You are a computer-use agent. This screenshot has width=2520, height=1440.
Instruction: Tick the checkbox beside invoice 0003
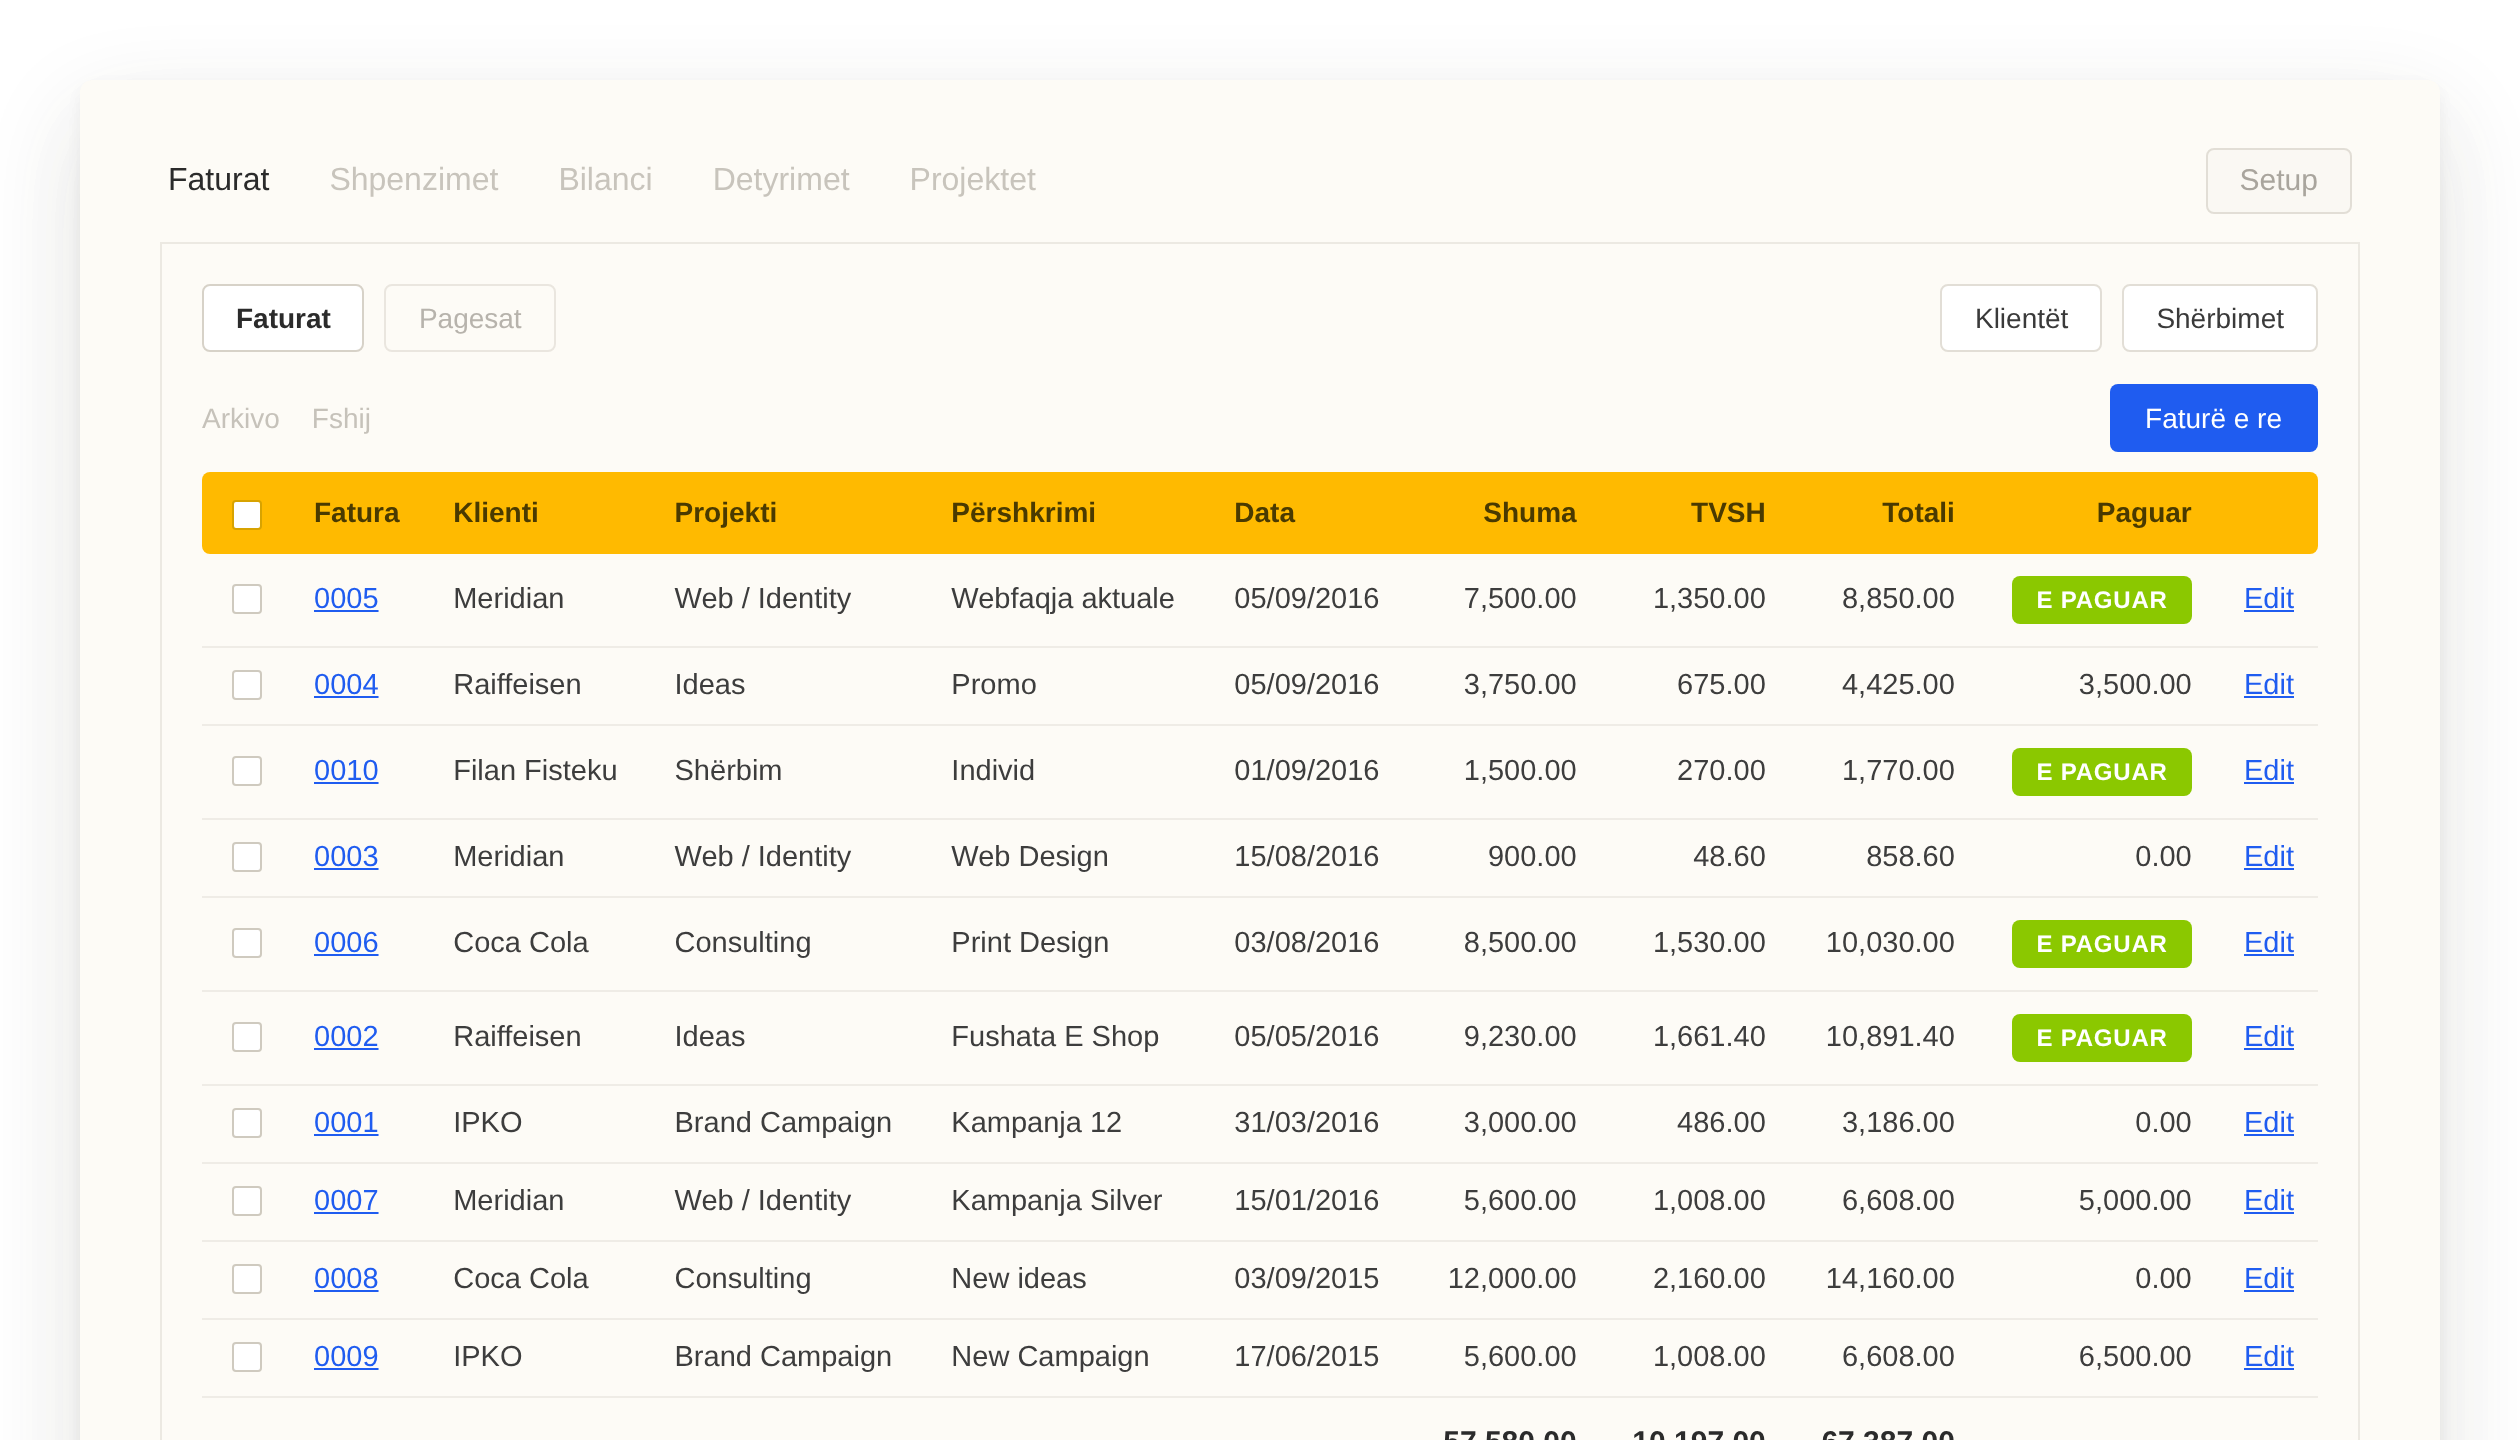point(247,857)
